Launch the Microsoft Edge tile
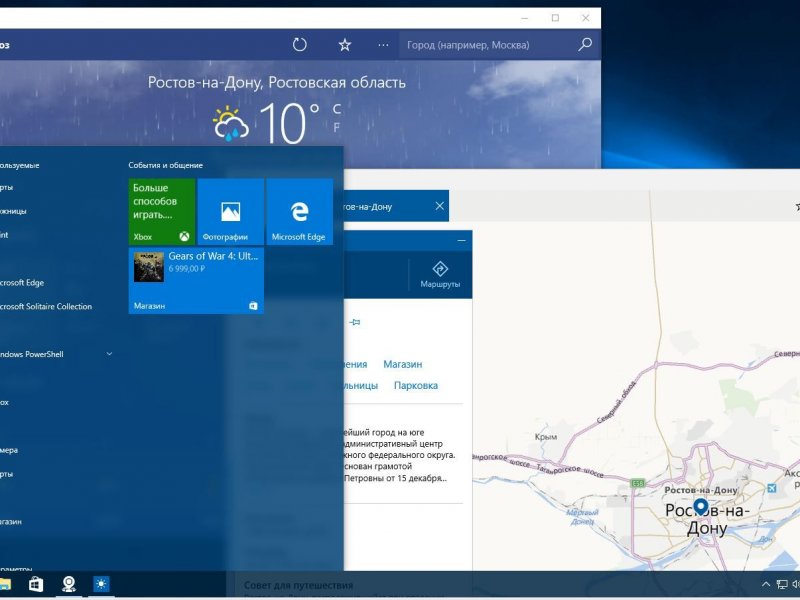The image size is (800, 600). point(299,211)
